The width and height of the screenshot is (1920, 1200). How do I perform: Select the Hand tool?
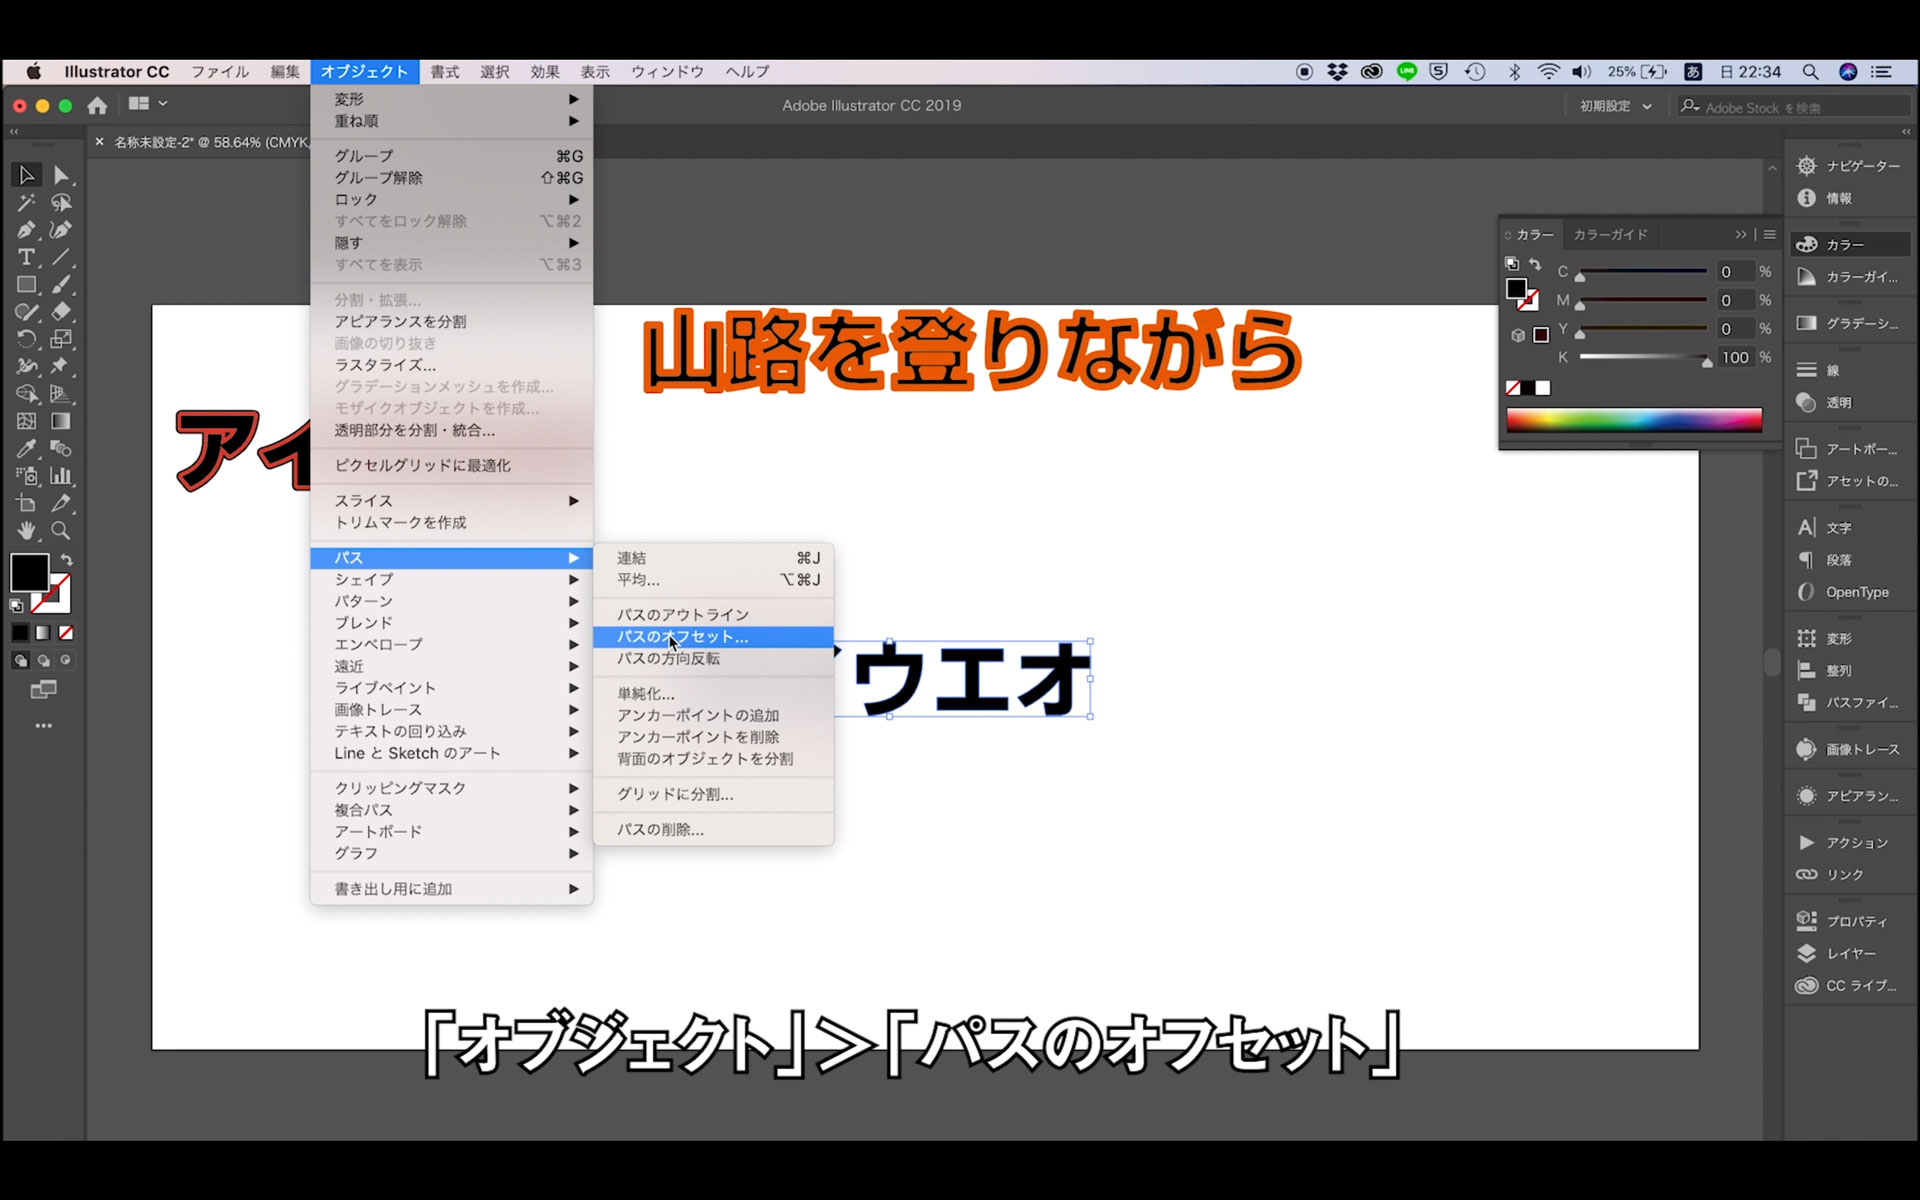pos(27,531)
